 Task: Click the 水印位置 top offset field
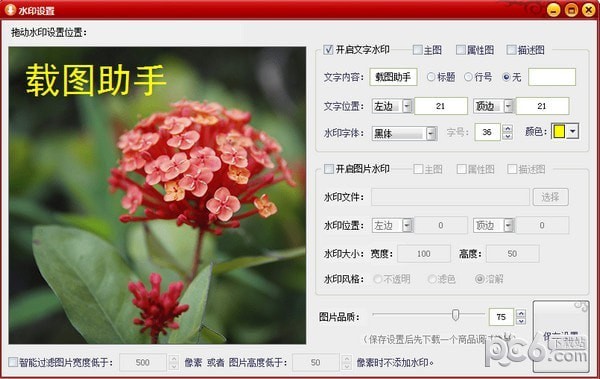point(542,225)
